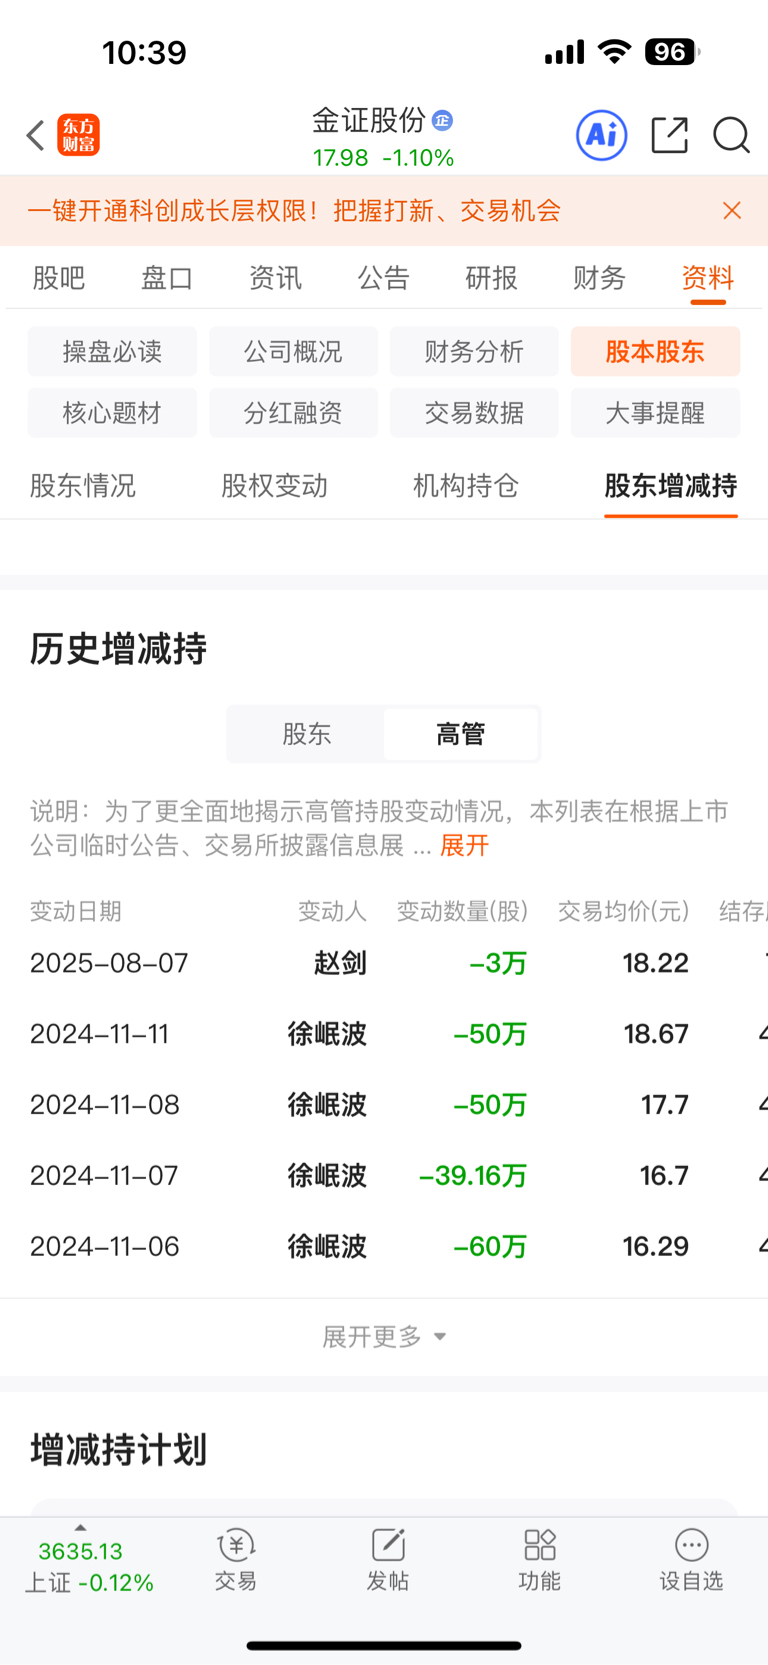Select the 2024-11-07 date cell
The image size is (768, 1665).
pyautogui.click(x=104, y=1176)
